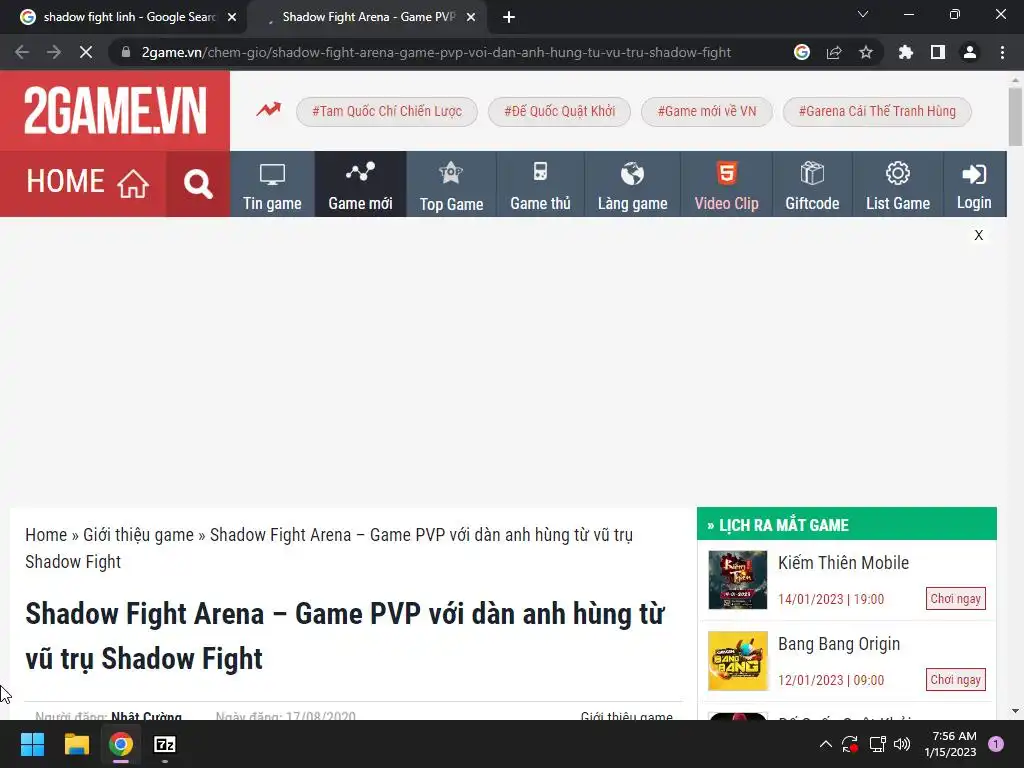The height and width of the screenshot is (768, 1024).
Task: Go forward in browser history
Action: click(54, 52)
